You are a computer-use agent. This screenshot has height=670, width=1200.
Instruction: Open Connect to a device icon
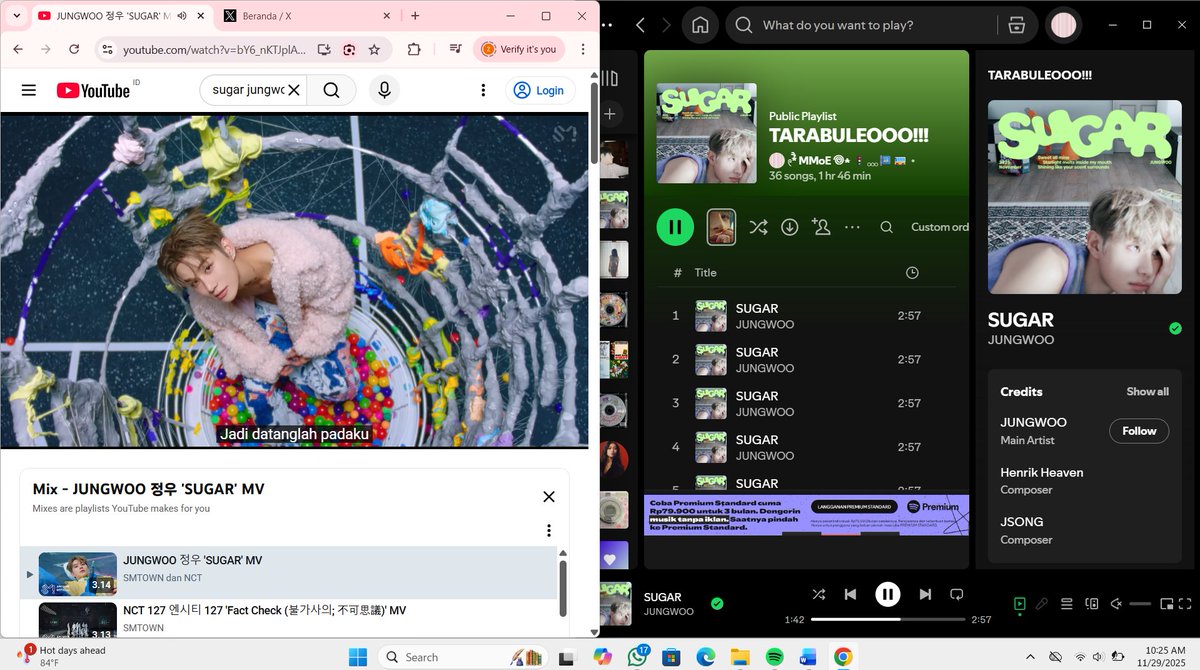(x=1091, y=603)
